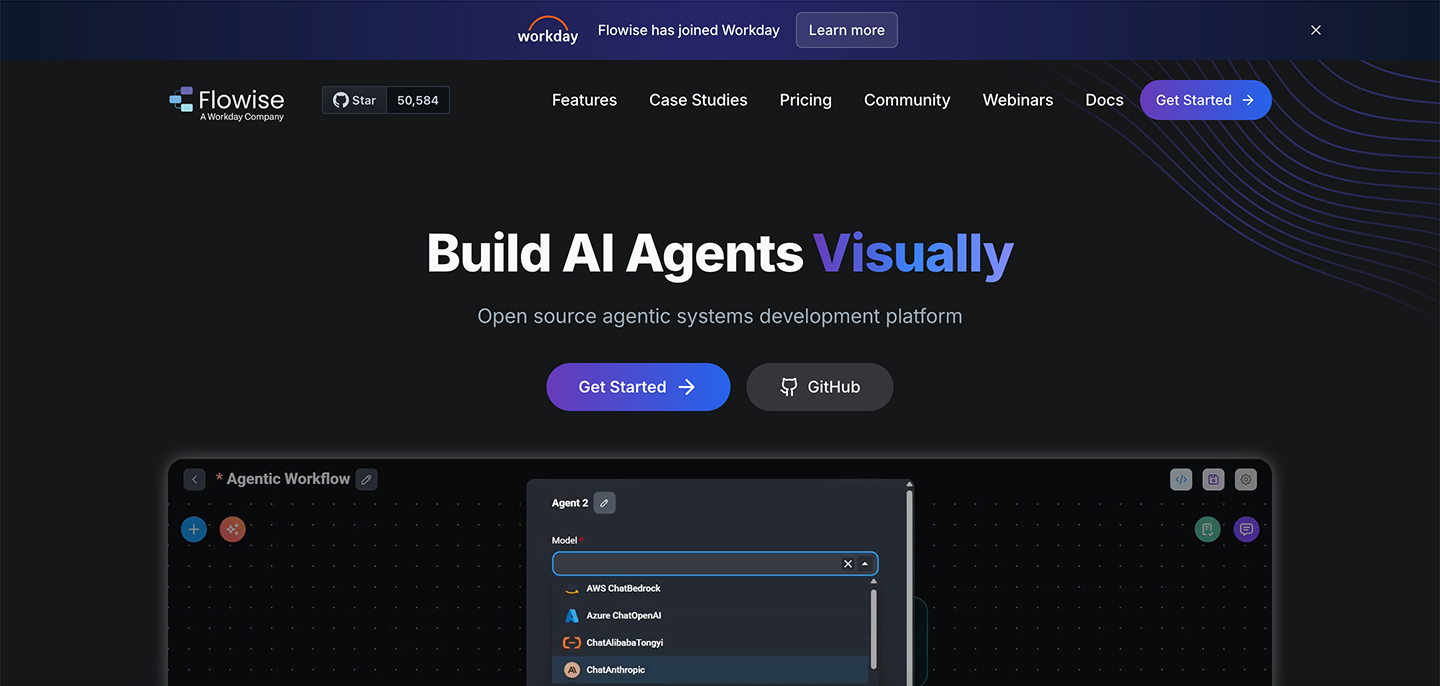1440x686 pixels.
Task: Collapse the Model dropdown using the arrow
Action: (865, 564)
